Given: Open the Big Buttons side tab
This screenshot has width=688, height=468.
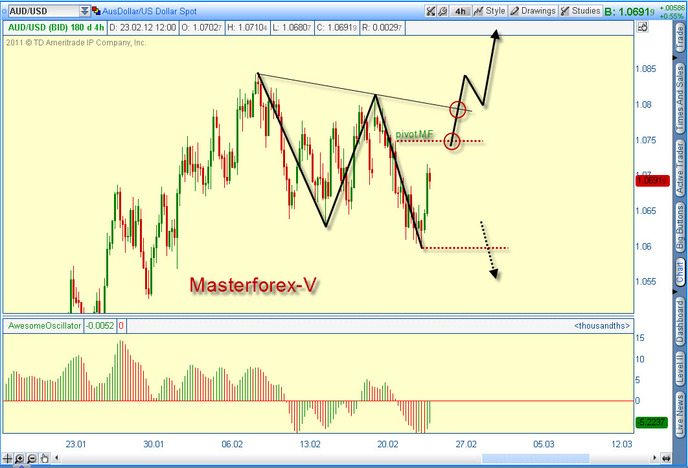Looking at the screenshot, I should (680, 228).
